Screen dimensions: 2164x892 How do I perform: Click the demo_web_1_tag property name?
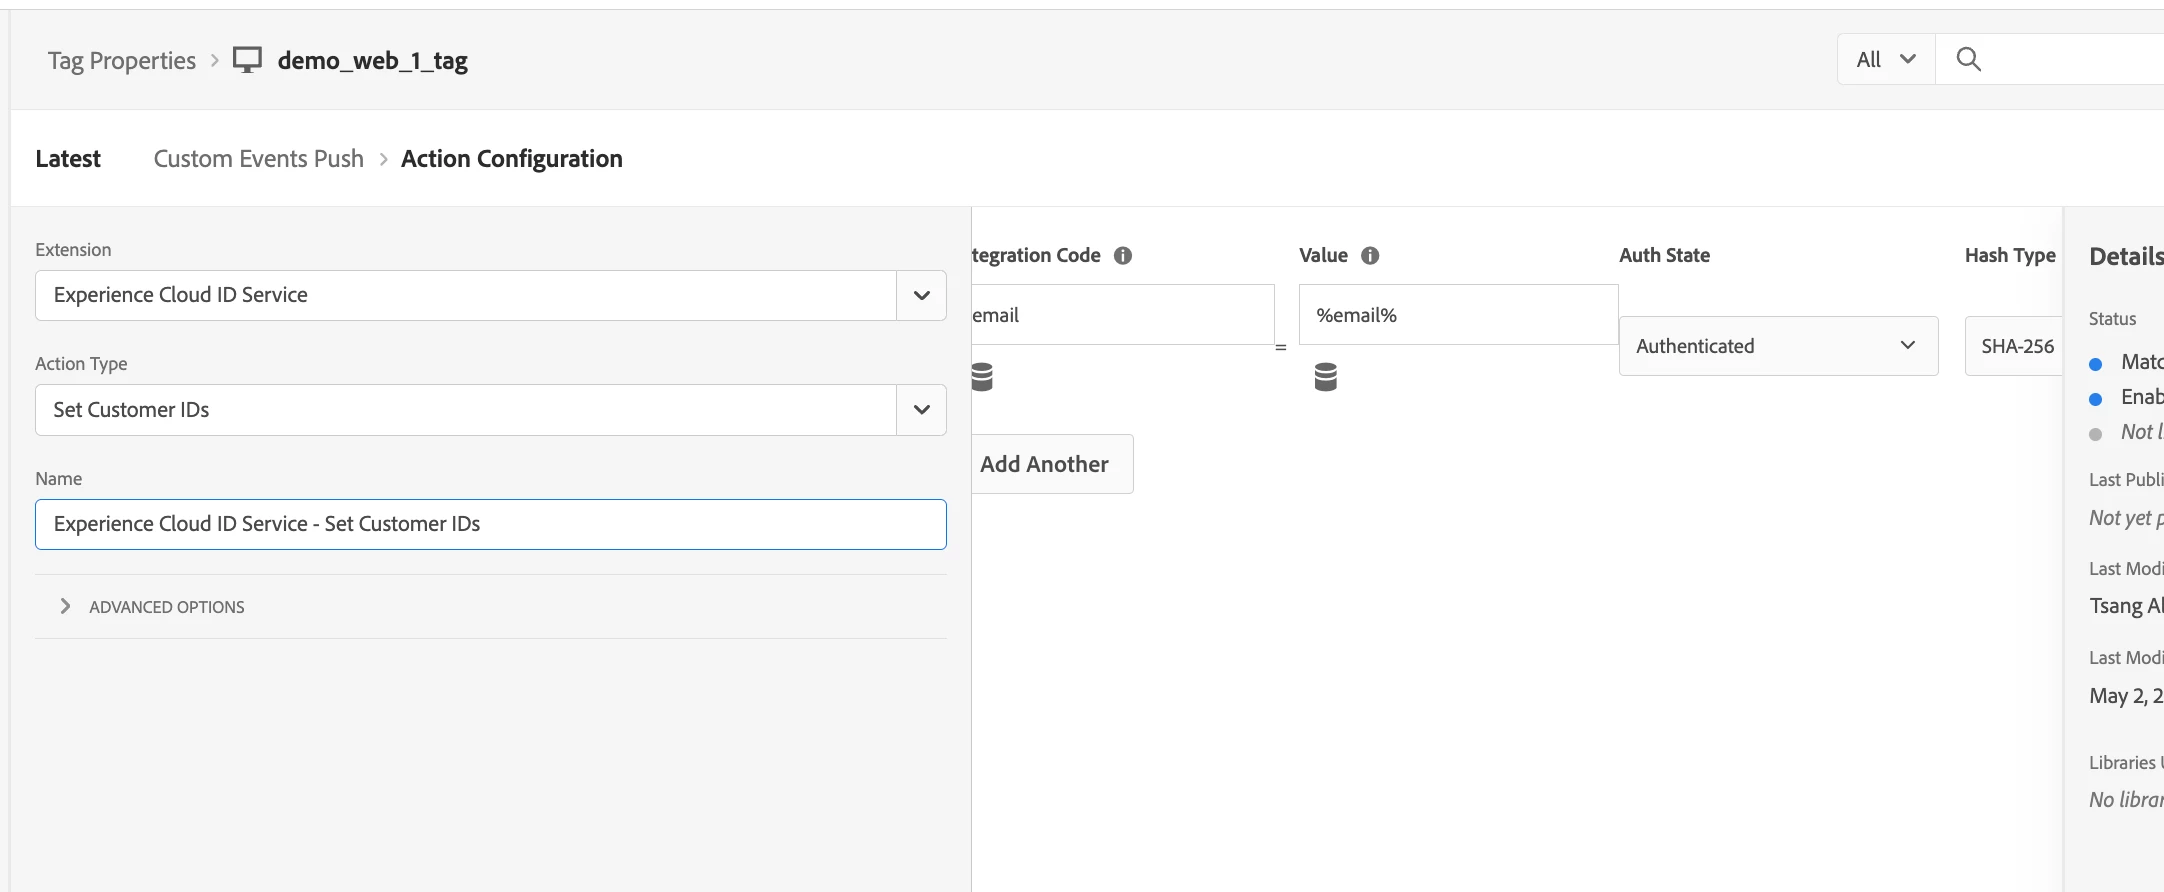click(x=372, y=61)
